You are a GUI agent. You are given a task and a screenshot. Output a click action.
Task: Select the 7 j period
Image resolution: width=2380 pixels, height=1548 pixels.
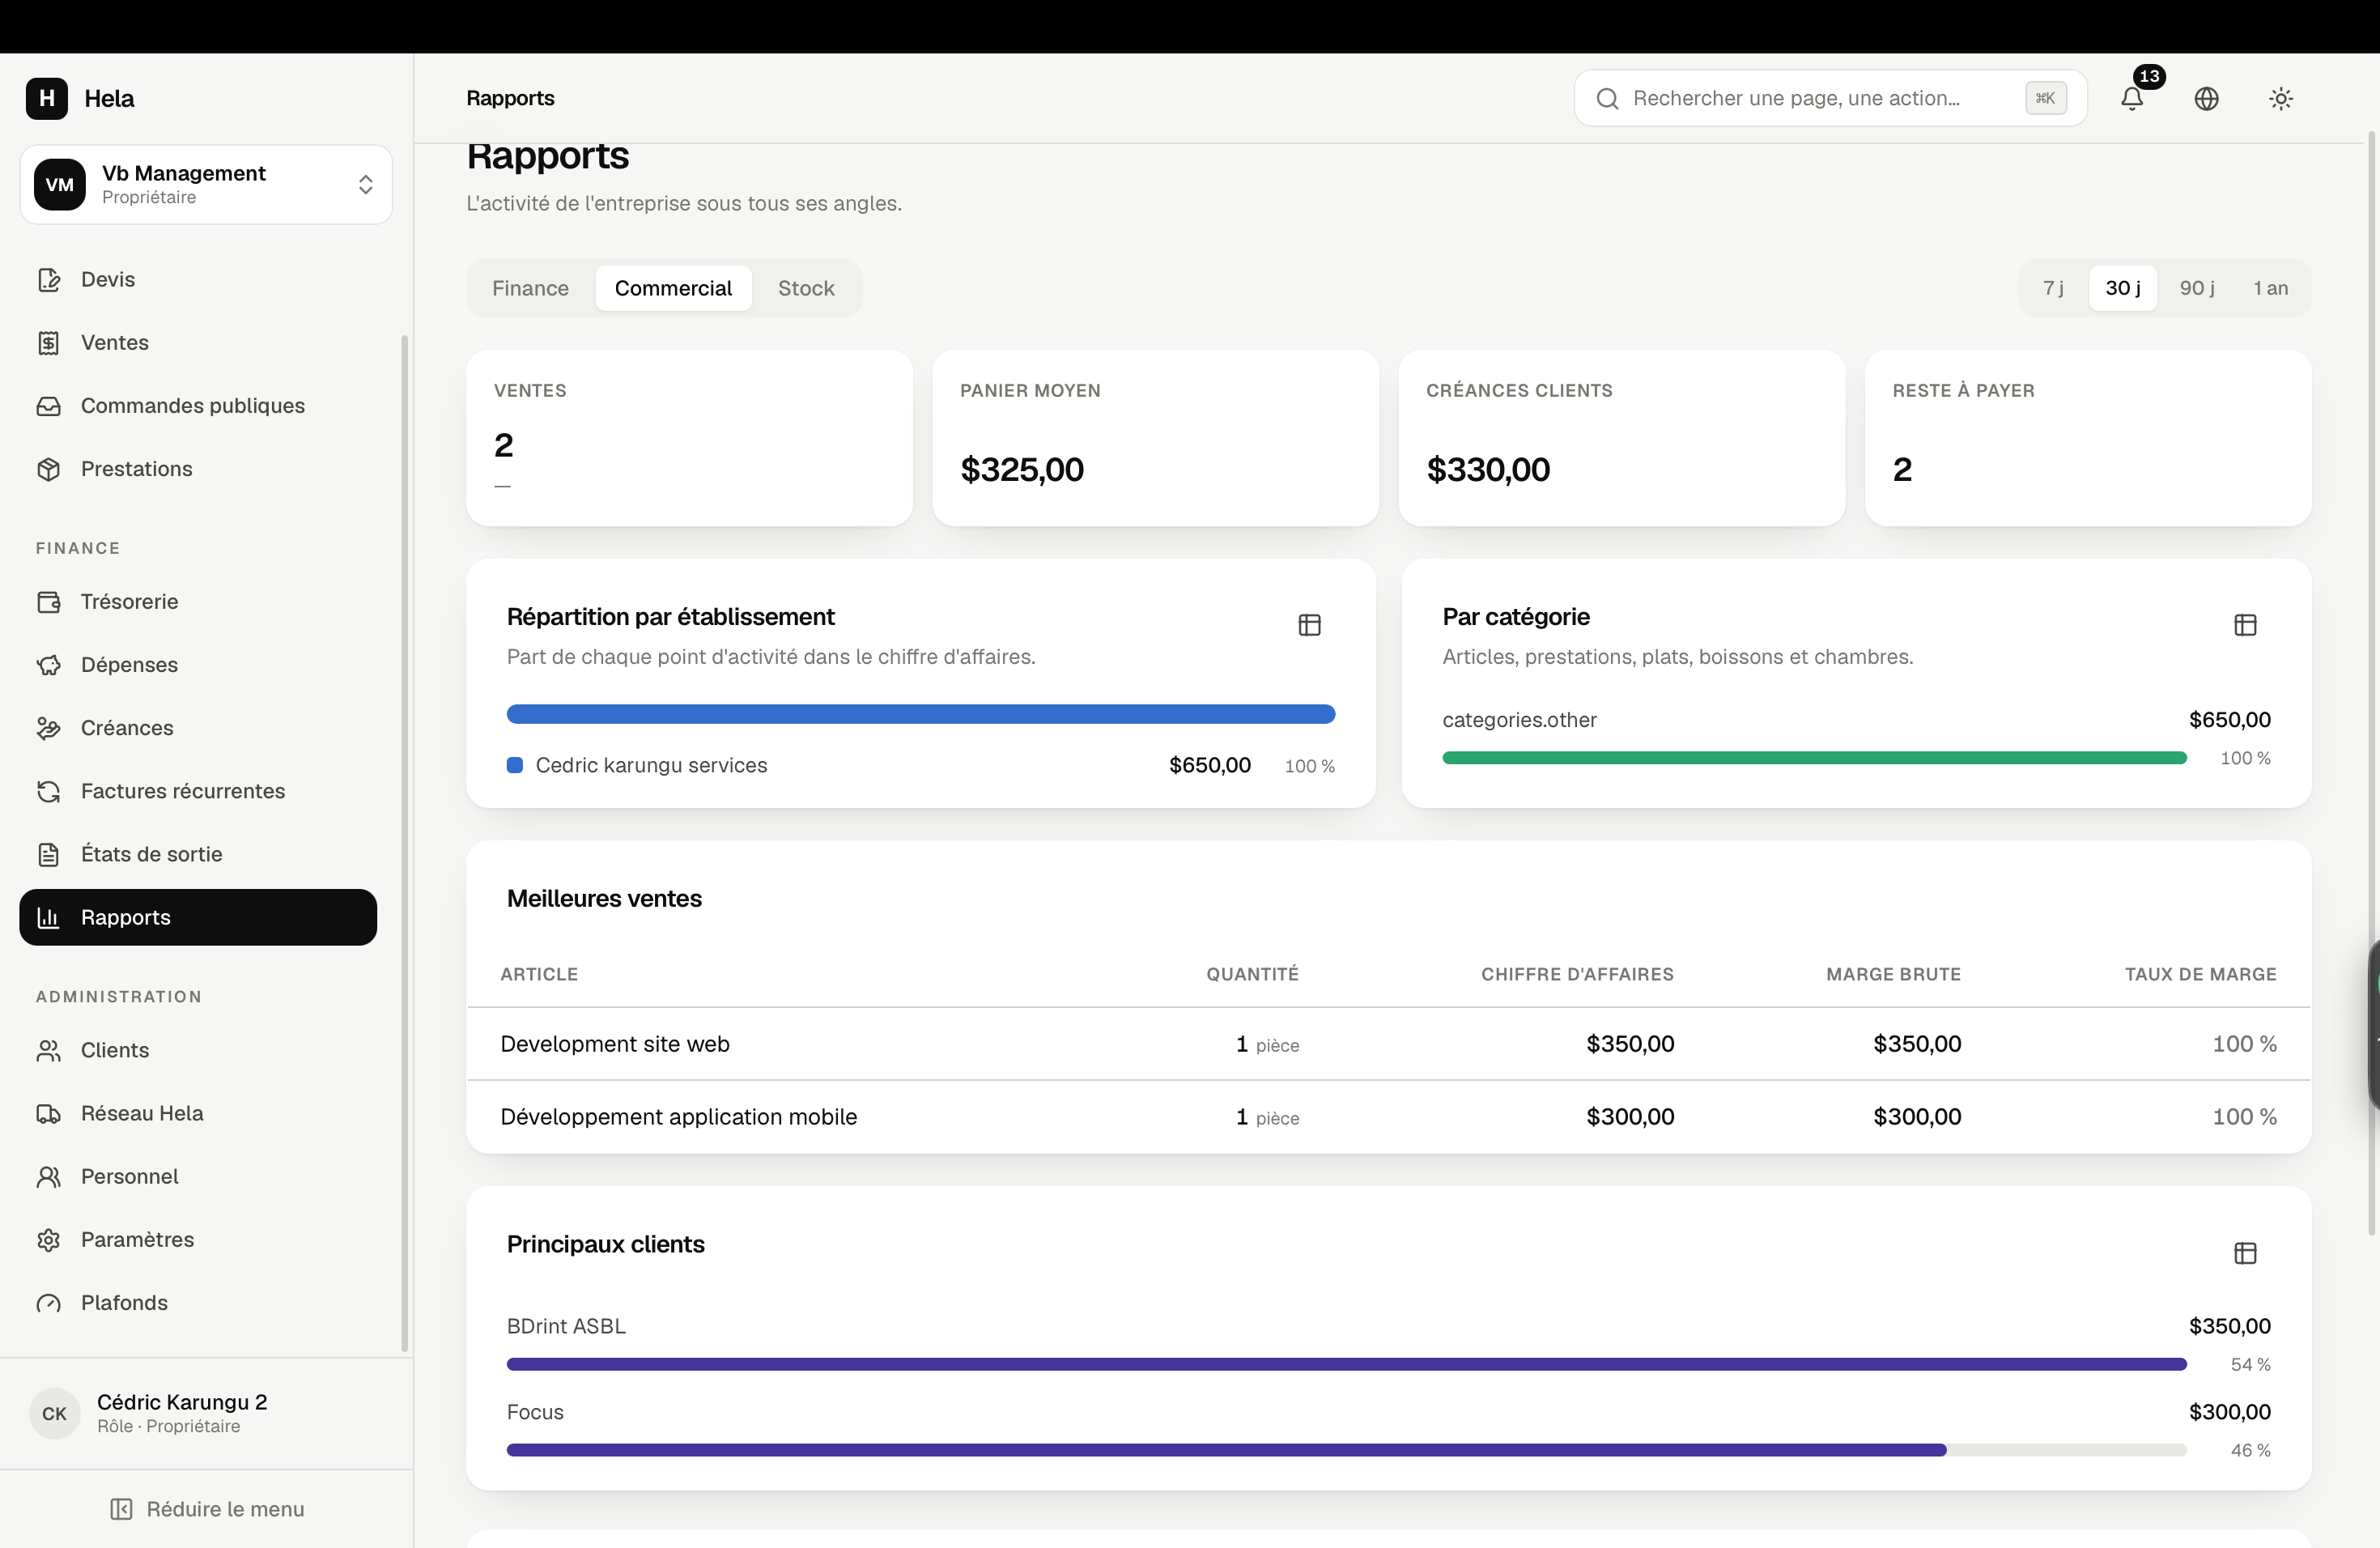(x=2053, y=288)
